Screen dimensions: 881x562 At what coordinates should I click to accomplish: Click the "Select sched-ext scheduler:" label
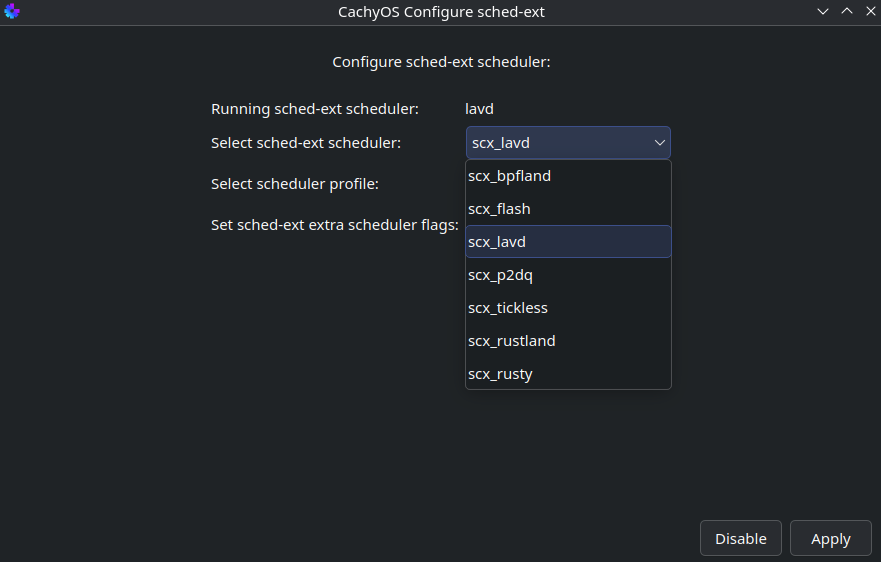(x=306, y=143)
